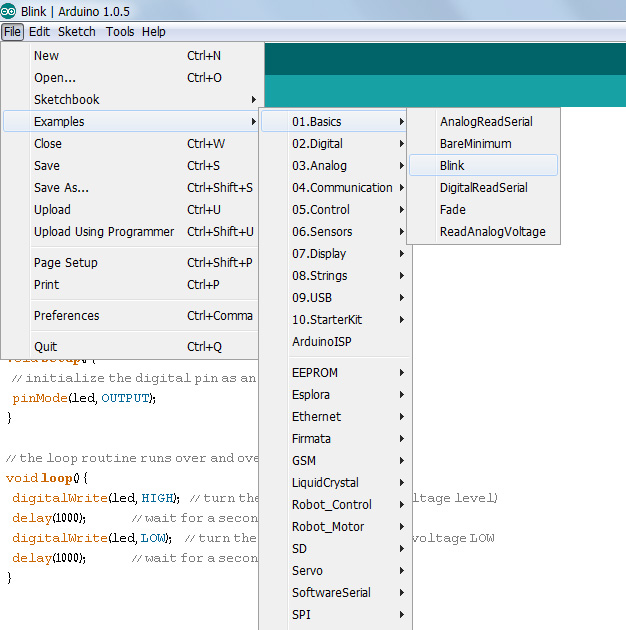Click the pinMode(led, OUTPUT) code line
The height and width of the screenshot is (630, 626).
click(x=84, y=398)
